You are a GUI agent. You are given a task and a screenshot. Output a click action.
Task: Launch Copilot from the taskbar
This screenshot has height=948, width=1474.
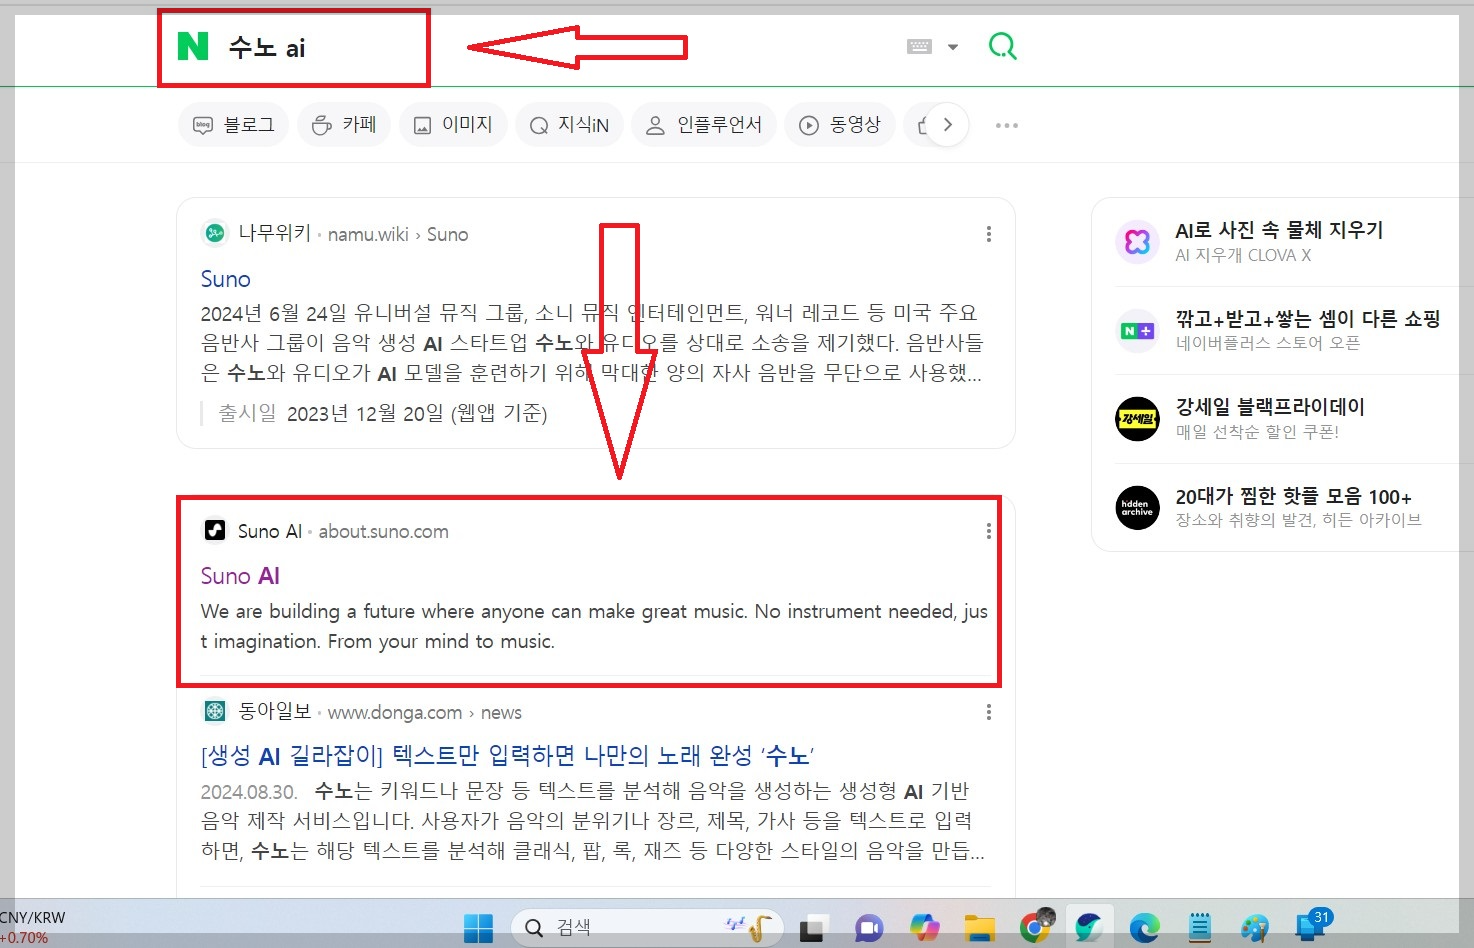[x=925, y=929]
